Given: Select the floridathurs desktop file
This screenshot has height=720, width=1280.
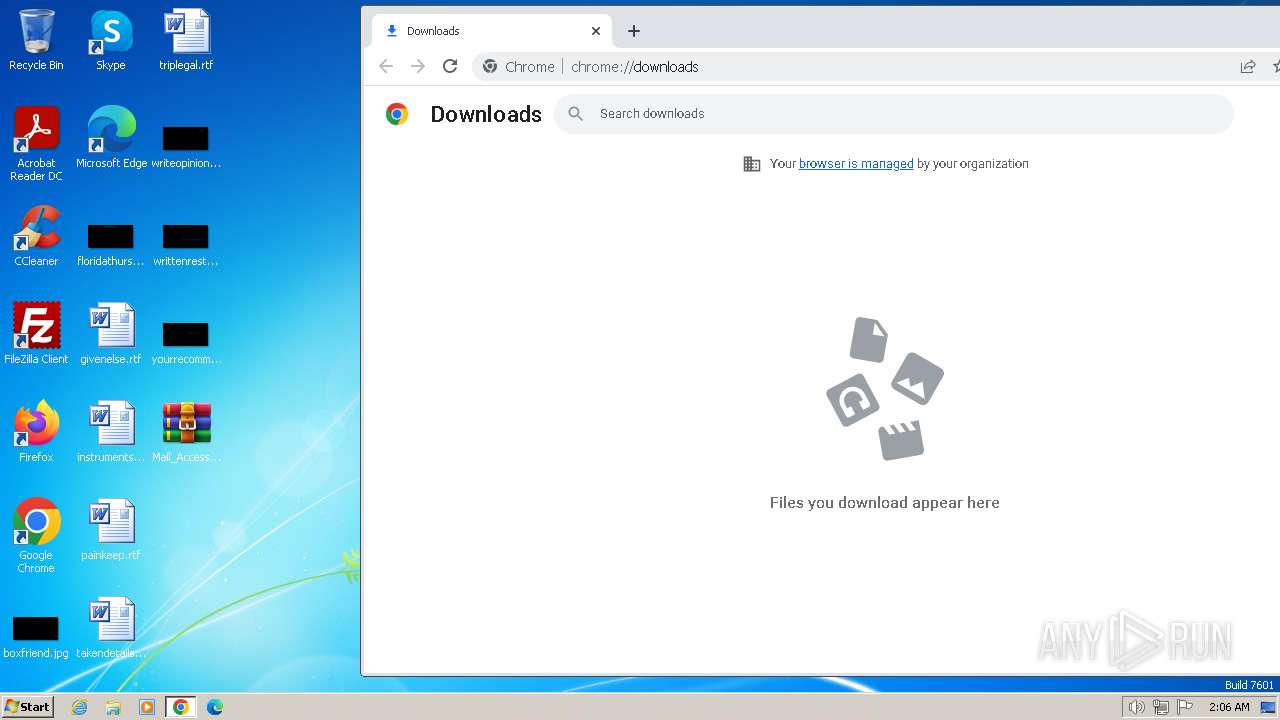Looking at the screenshot, I should [111, 245].
